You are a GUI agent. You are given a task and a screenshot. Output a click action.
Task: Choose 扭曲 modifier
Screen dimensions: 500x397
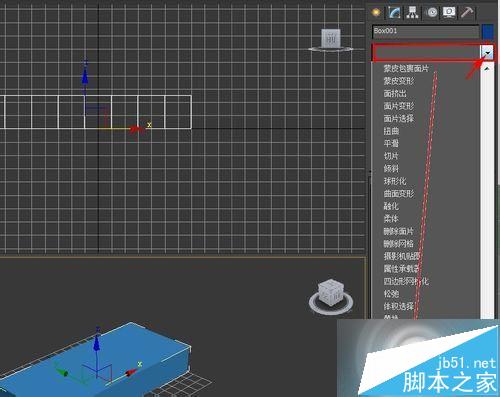[391, 131]
